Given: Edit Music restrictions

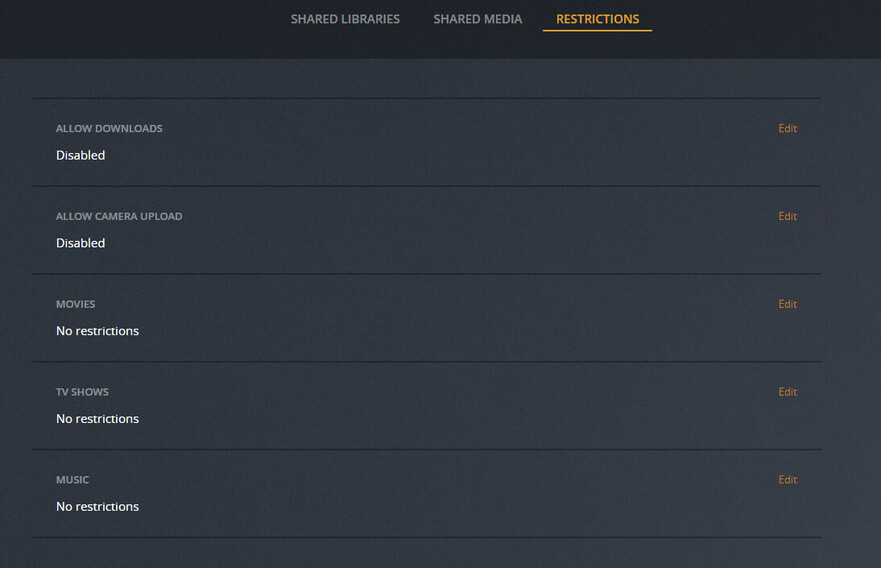Looking at the screenshot, I should coord(787,479).
